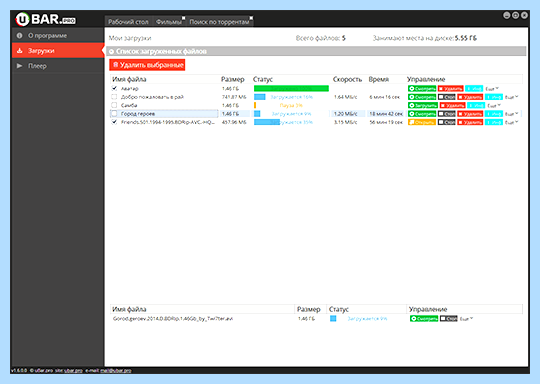Collapse the Список загруженных файлов section
The height and width of the screenshot is (384, 540).
tap(112, 51)
